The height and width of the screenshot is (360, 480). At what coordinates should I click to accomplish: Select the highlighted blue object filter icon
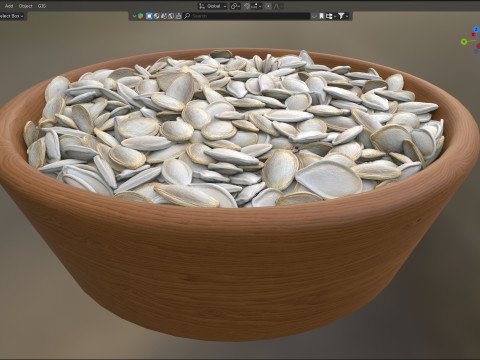[149, 16]
